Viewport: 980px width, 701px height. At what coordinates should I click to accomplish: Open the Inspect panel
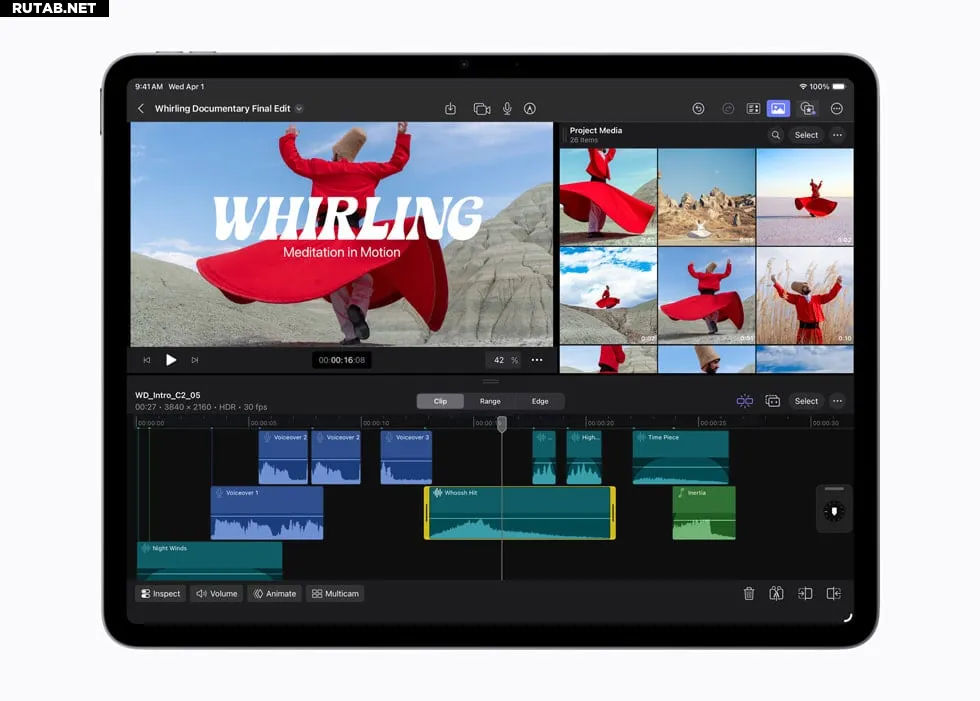pos(160,594)
